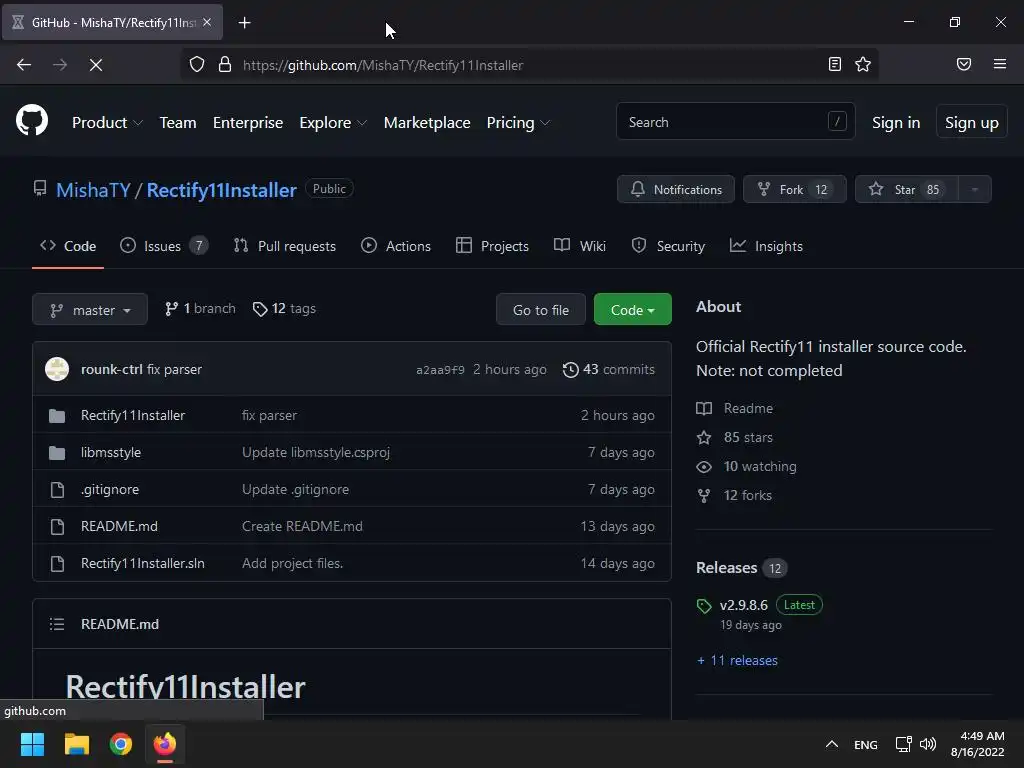Switch to the Actions tab
The height and width of the screenshot is (768, 1024).
396,246
